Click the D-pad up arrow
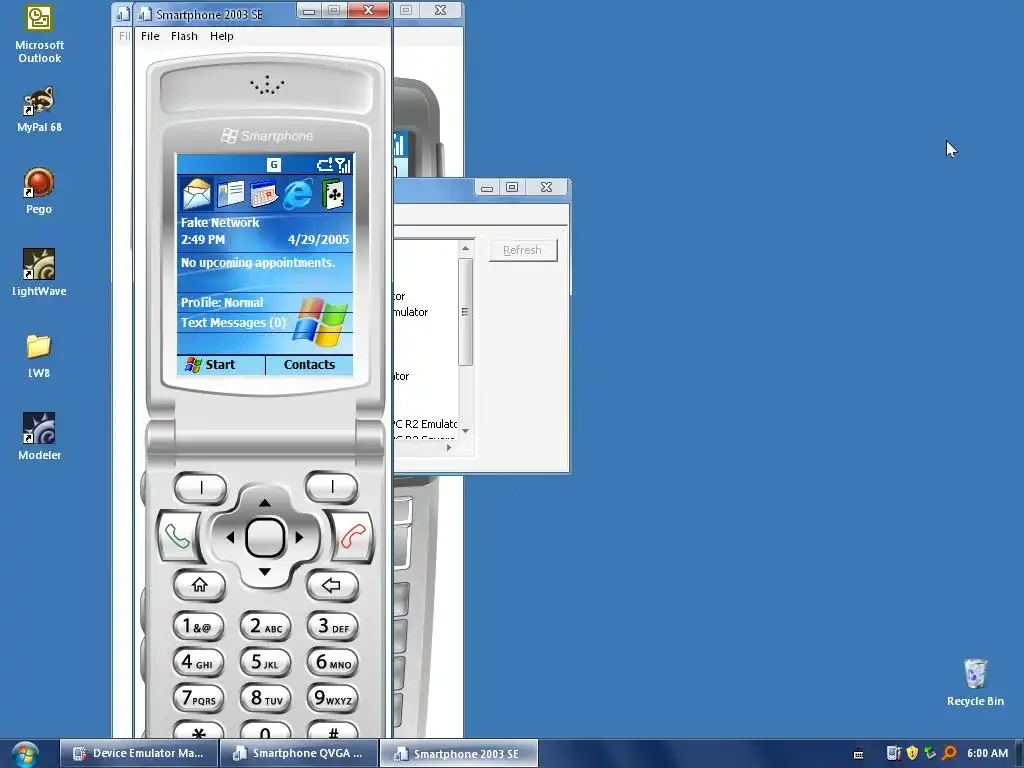Viewport: 1024px width, 768px height. pos(264,503)
